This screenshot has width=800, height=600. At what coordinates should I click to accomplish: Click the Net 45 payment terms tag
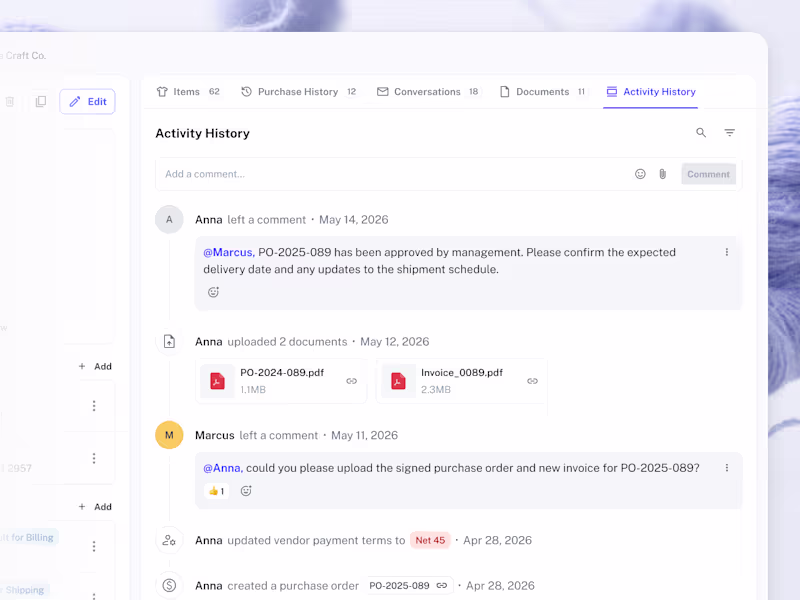[x=430, y=540]
